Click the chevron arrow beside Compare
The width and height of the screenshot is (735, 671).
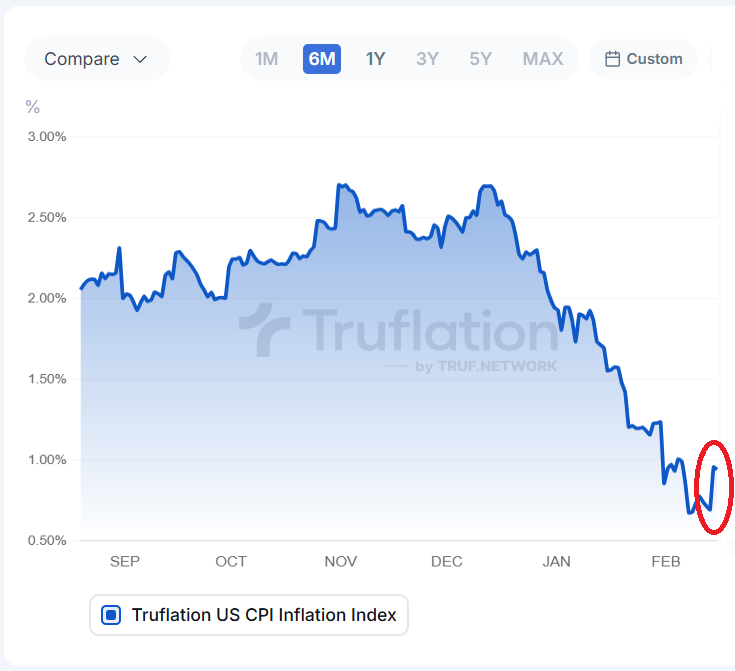pyautogui.click(x=140, y=59)
